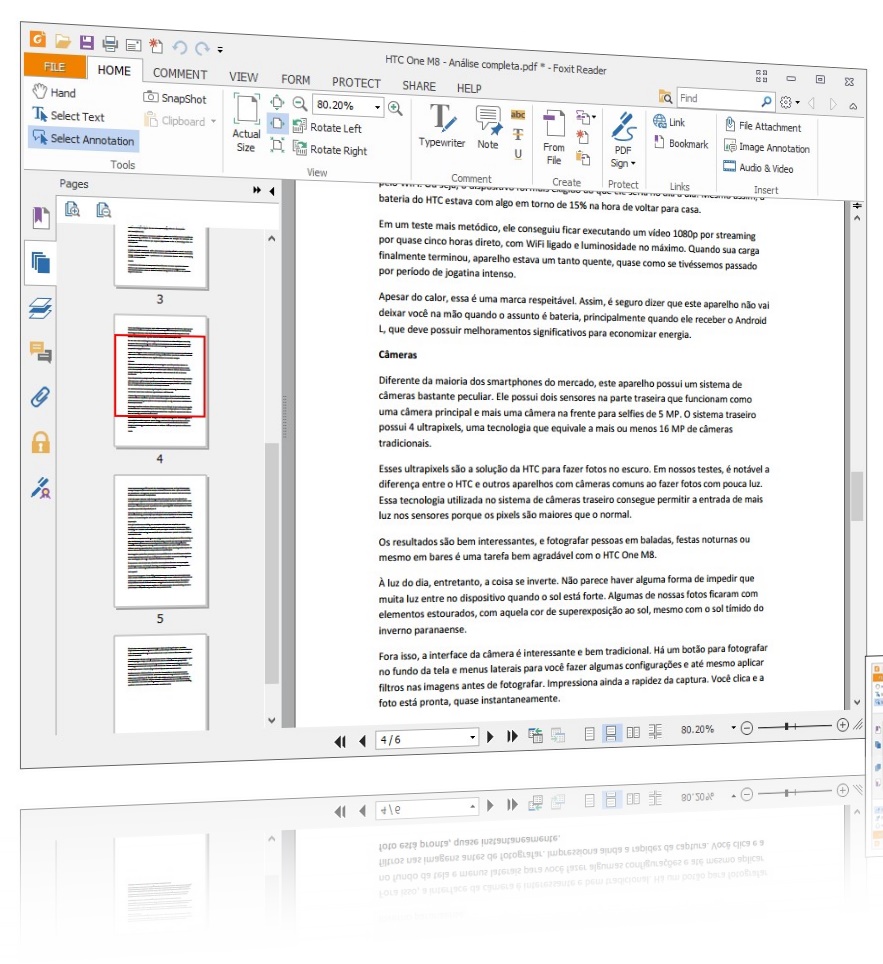Insert Audio & Video

point(758,167)
